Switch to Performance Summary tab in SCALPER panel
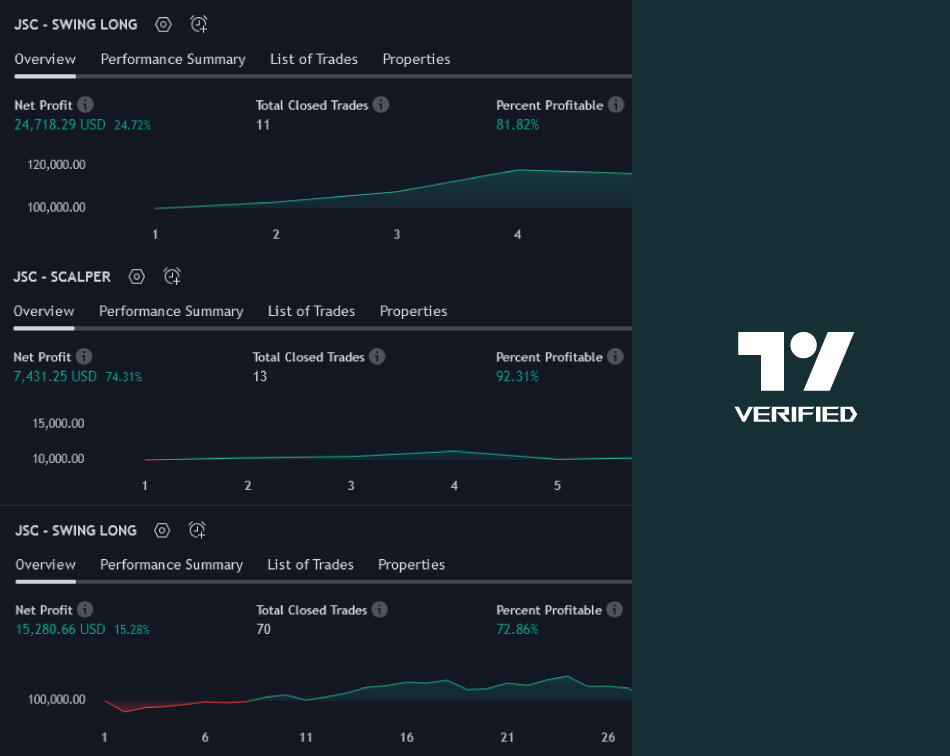Screen dimensions: 950x756 (171, 311)
